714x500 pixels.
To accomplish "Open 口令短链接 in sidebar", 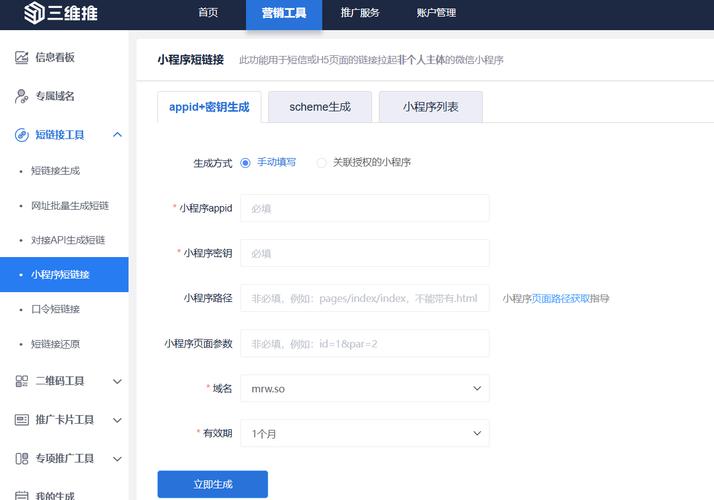I will [56, 309].
